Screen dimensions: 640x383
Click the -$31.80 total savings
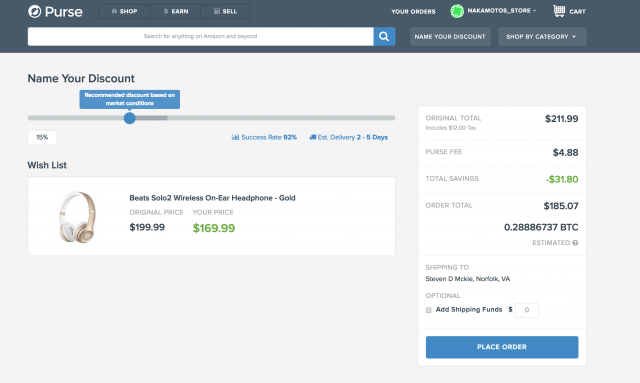pyautogui.click(x=562, y=179)
